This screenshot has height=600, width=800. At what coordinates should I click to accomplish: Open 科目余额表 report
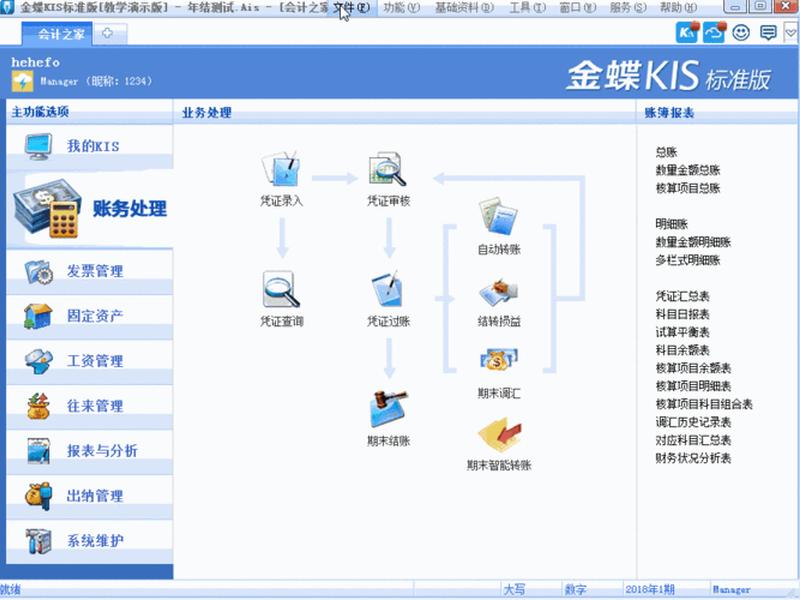coord(682,350)
